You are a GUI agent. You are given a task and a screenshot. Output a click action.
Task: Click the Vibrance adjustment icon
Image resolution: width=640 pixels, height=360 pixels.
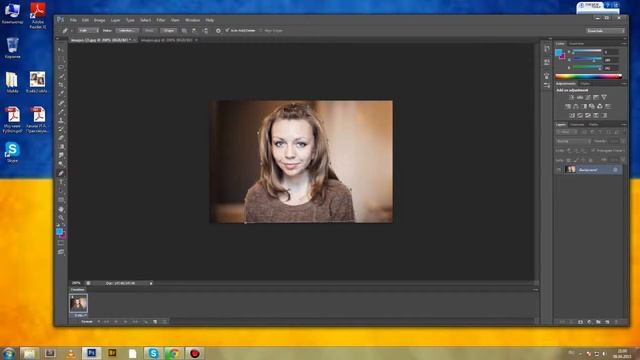(604, 97)
